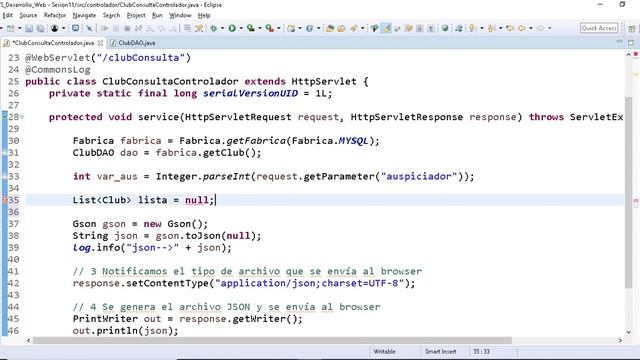
Task: Select the ClubConsultaControlador.java tab
Action: tap(53, 43)
